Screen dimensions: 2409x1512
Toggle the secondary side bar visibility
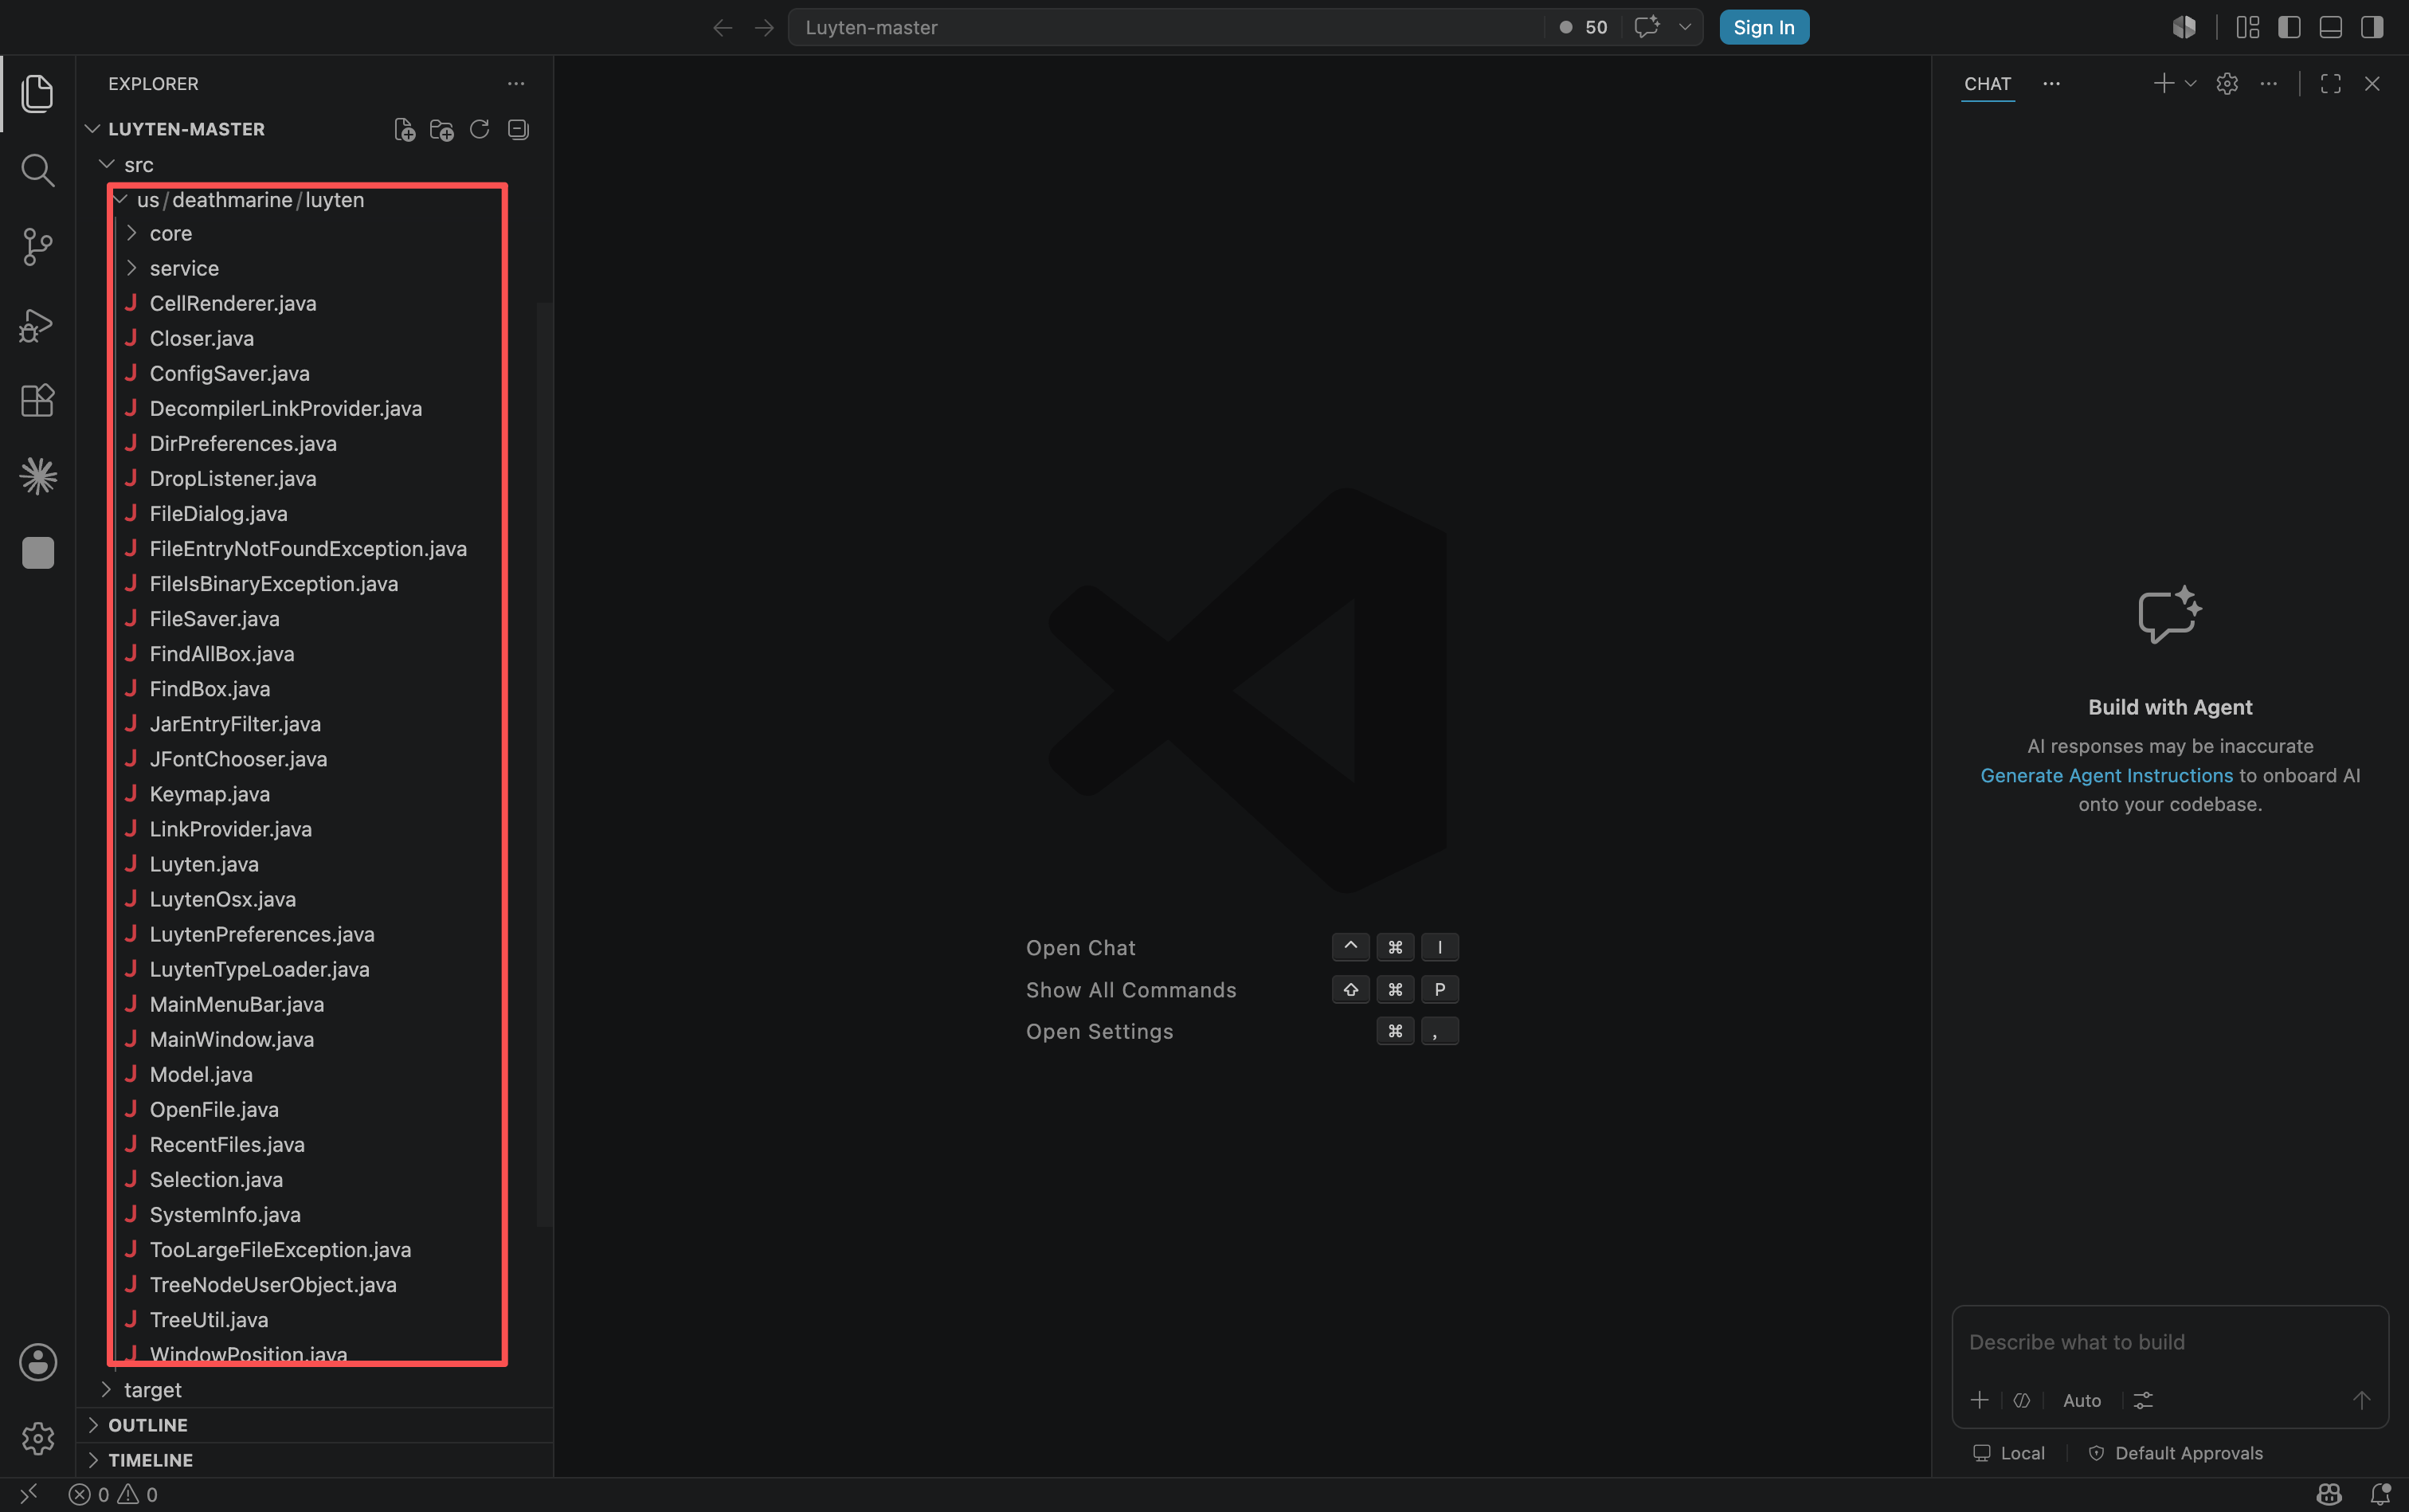pyautogui.click(x=2372, y=27)
